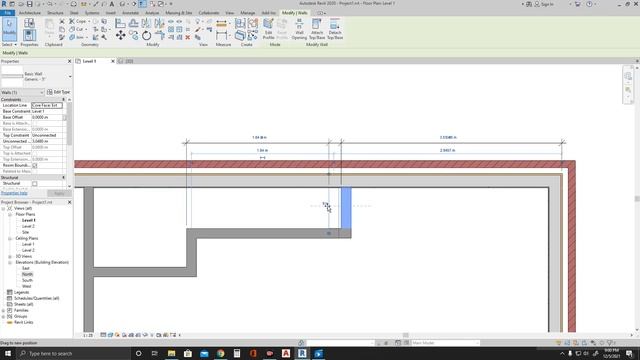Click the Align tool icon

tap(120, 24)
